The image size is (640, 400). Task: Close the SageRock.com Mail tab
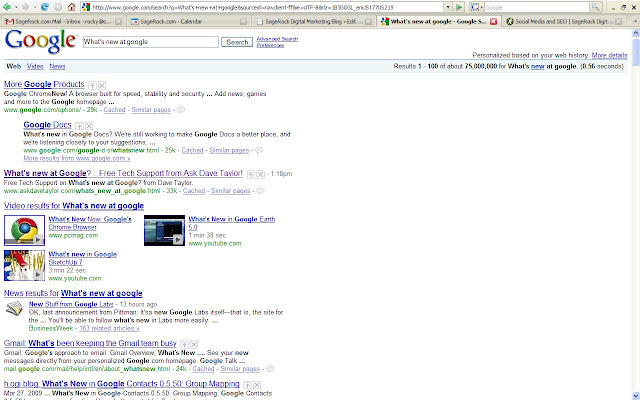tap(118, 22)
